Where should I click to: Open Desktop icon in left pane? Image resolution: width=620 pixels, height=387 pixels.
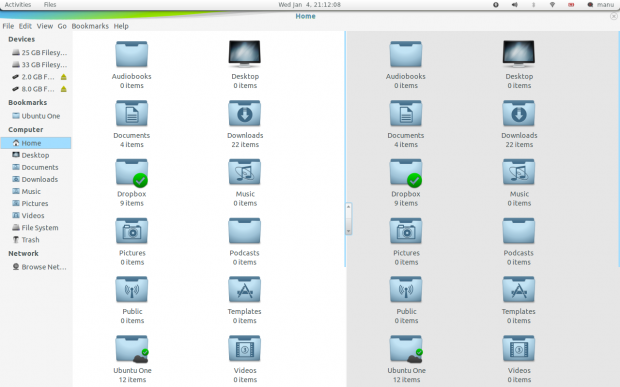tap(245, 53)
